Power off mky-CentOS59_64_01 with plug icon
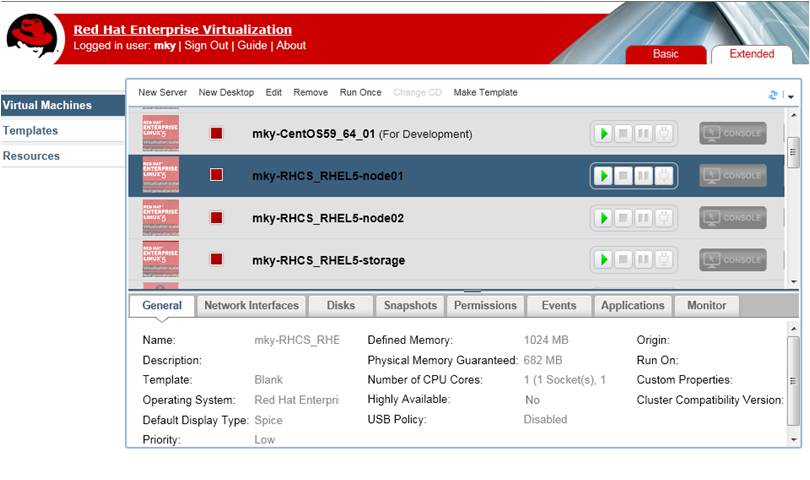810x480 pixels. [664, 134]
